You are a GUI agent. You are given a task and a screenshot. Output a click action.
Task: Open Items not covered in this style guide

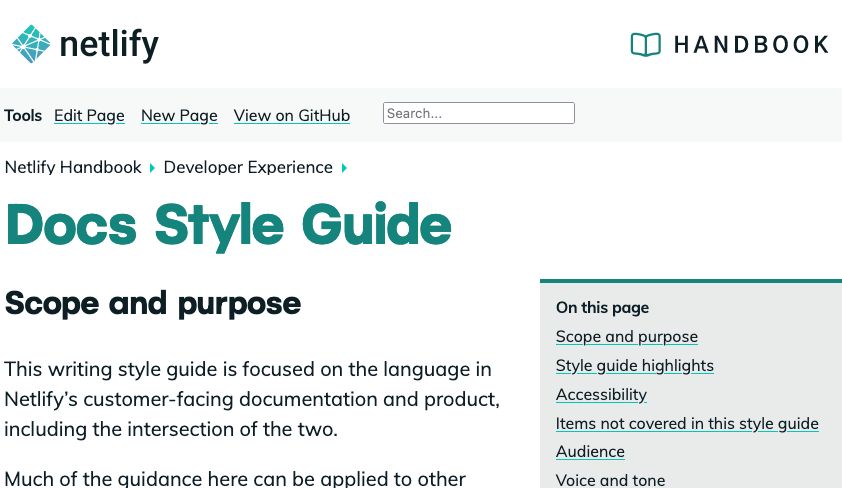(687, 423)
